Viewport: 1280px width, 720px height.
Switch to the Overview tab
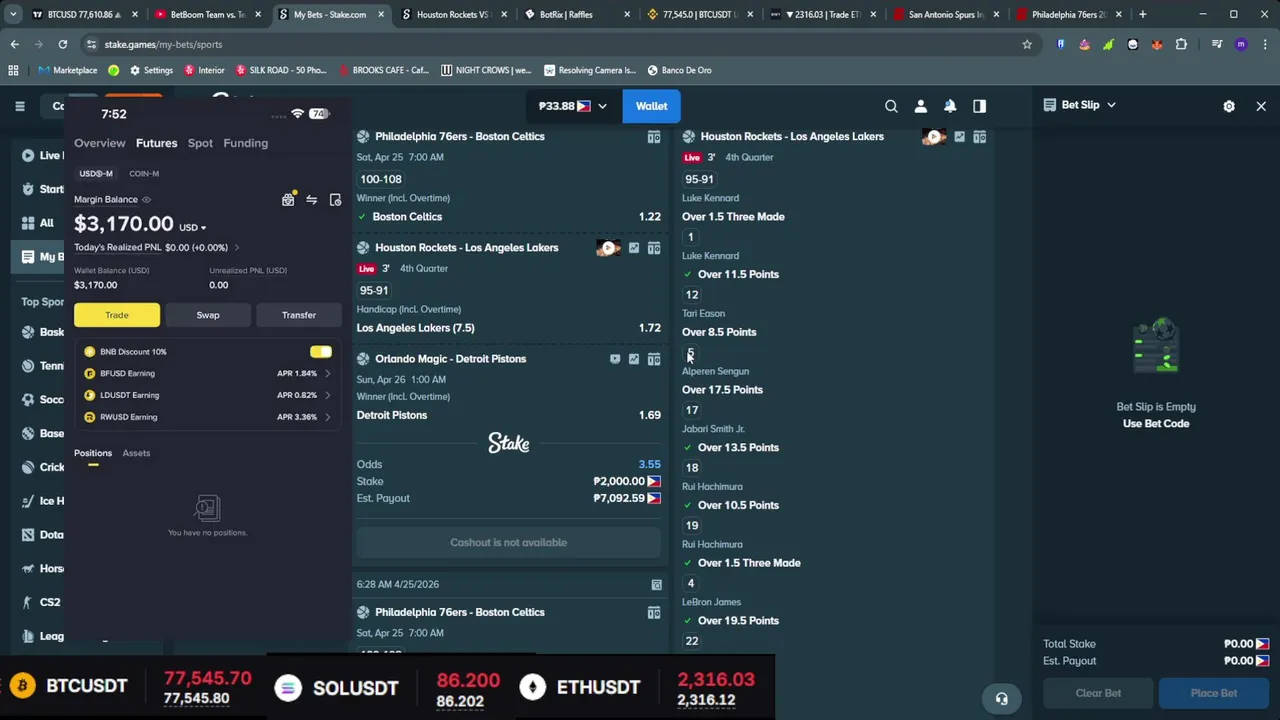[x=100, y=143]
